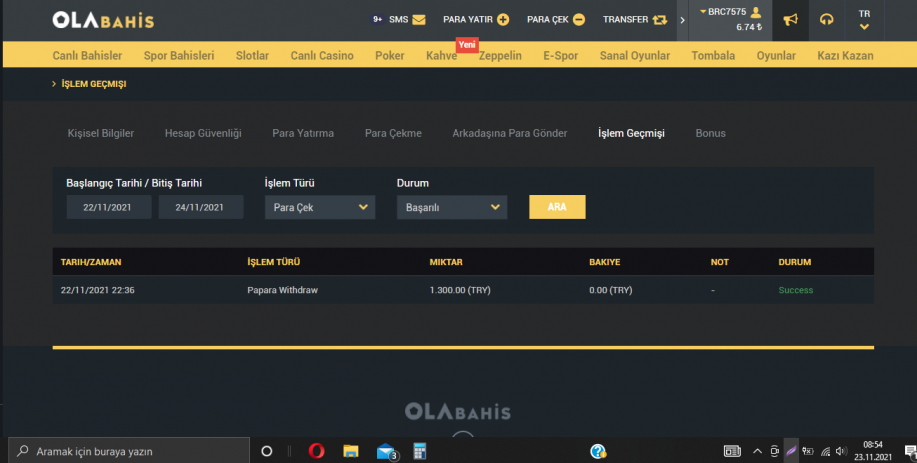Click the OlaBahis logo in header
Viewport: 917px width, 463px height.
(x=104, y=20)
